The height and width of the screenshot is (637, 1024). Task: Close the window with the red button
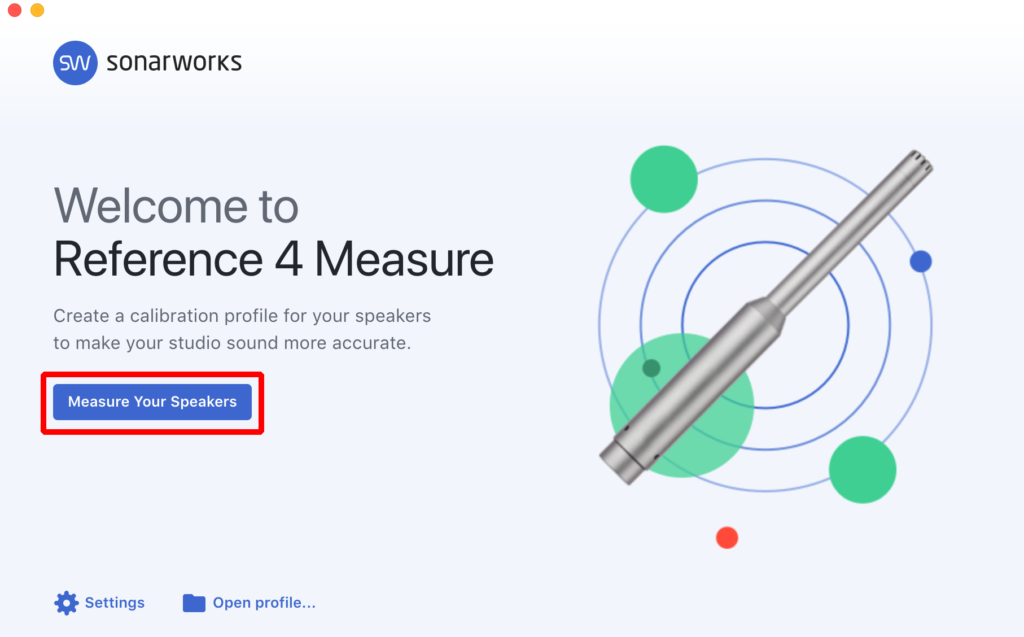tap(14, 10)
